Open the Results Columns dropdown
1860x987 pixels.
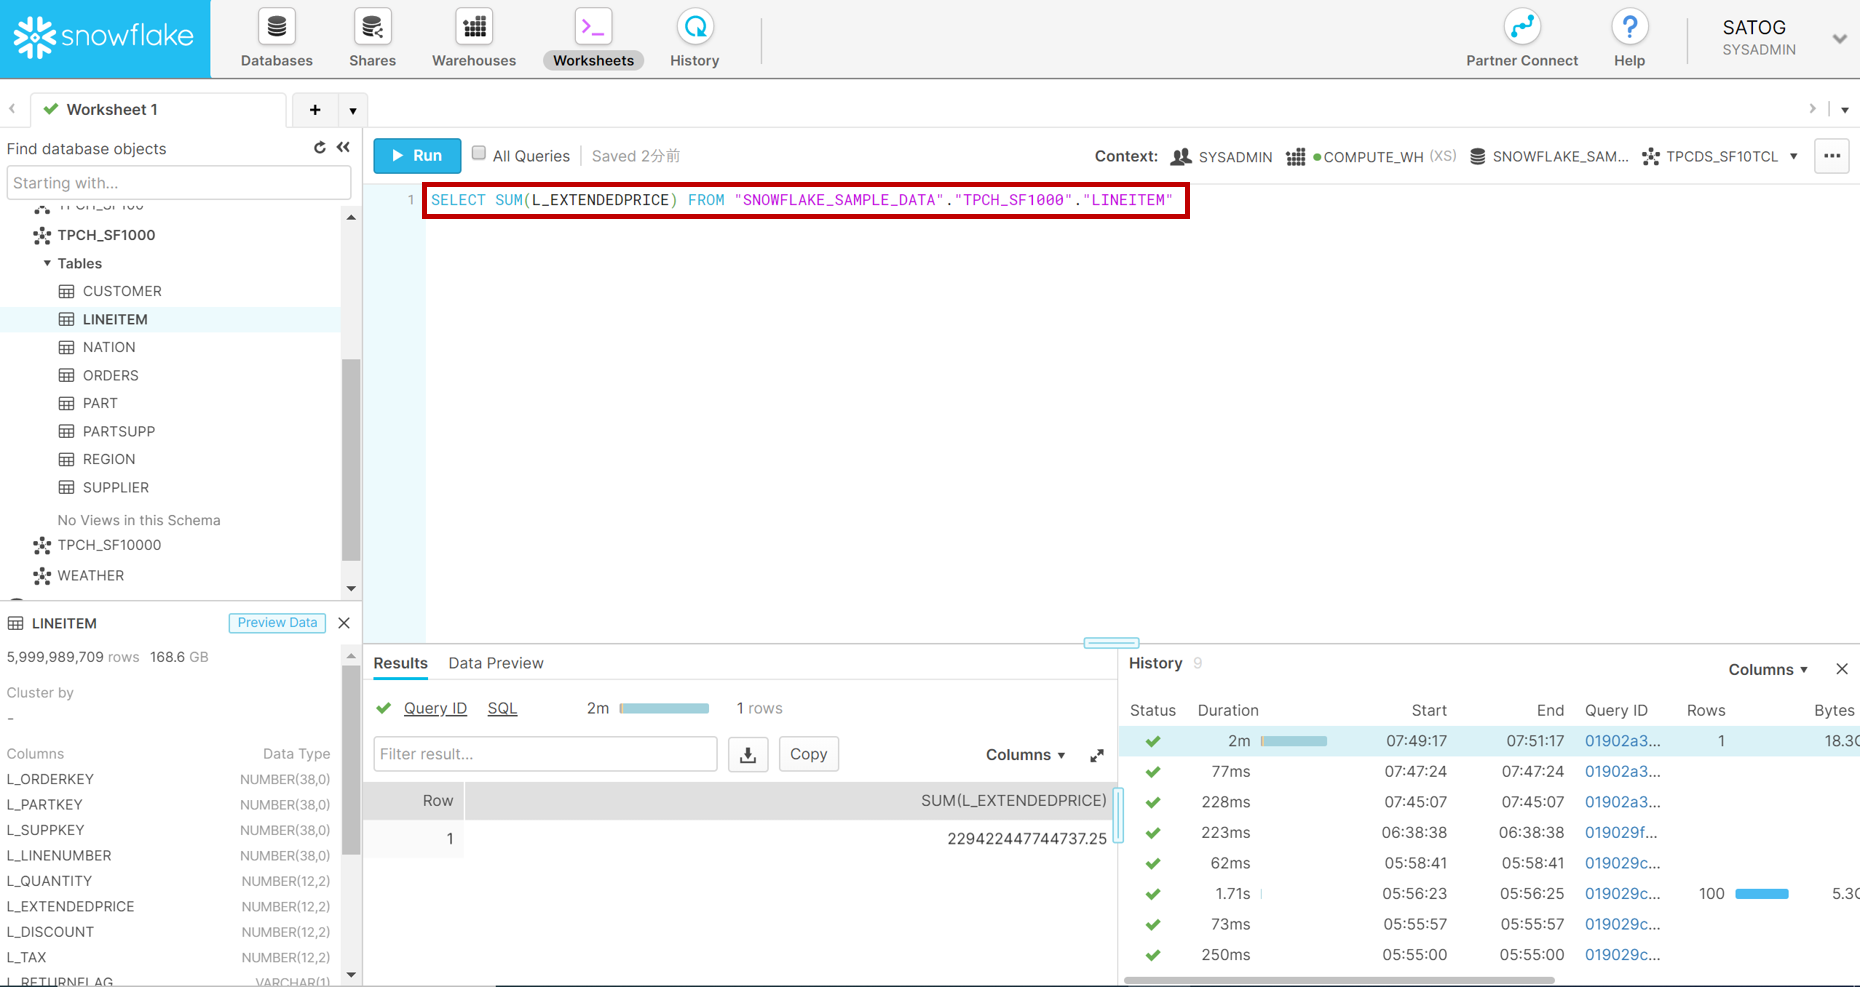(1025, 755)
